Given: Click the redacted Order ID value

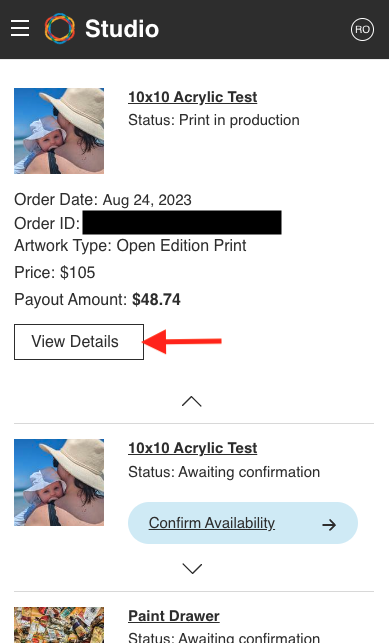Looking at the screenshot, I should tap(182, 222).
